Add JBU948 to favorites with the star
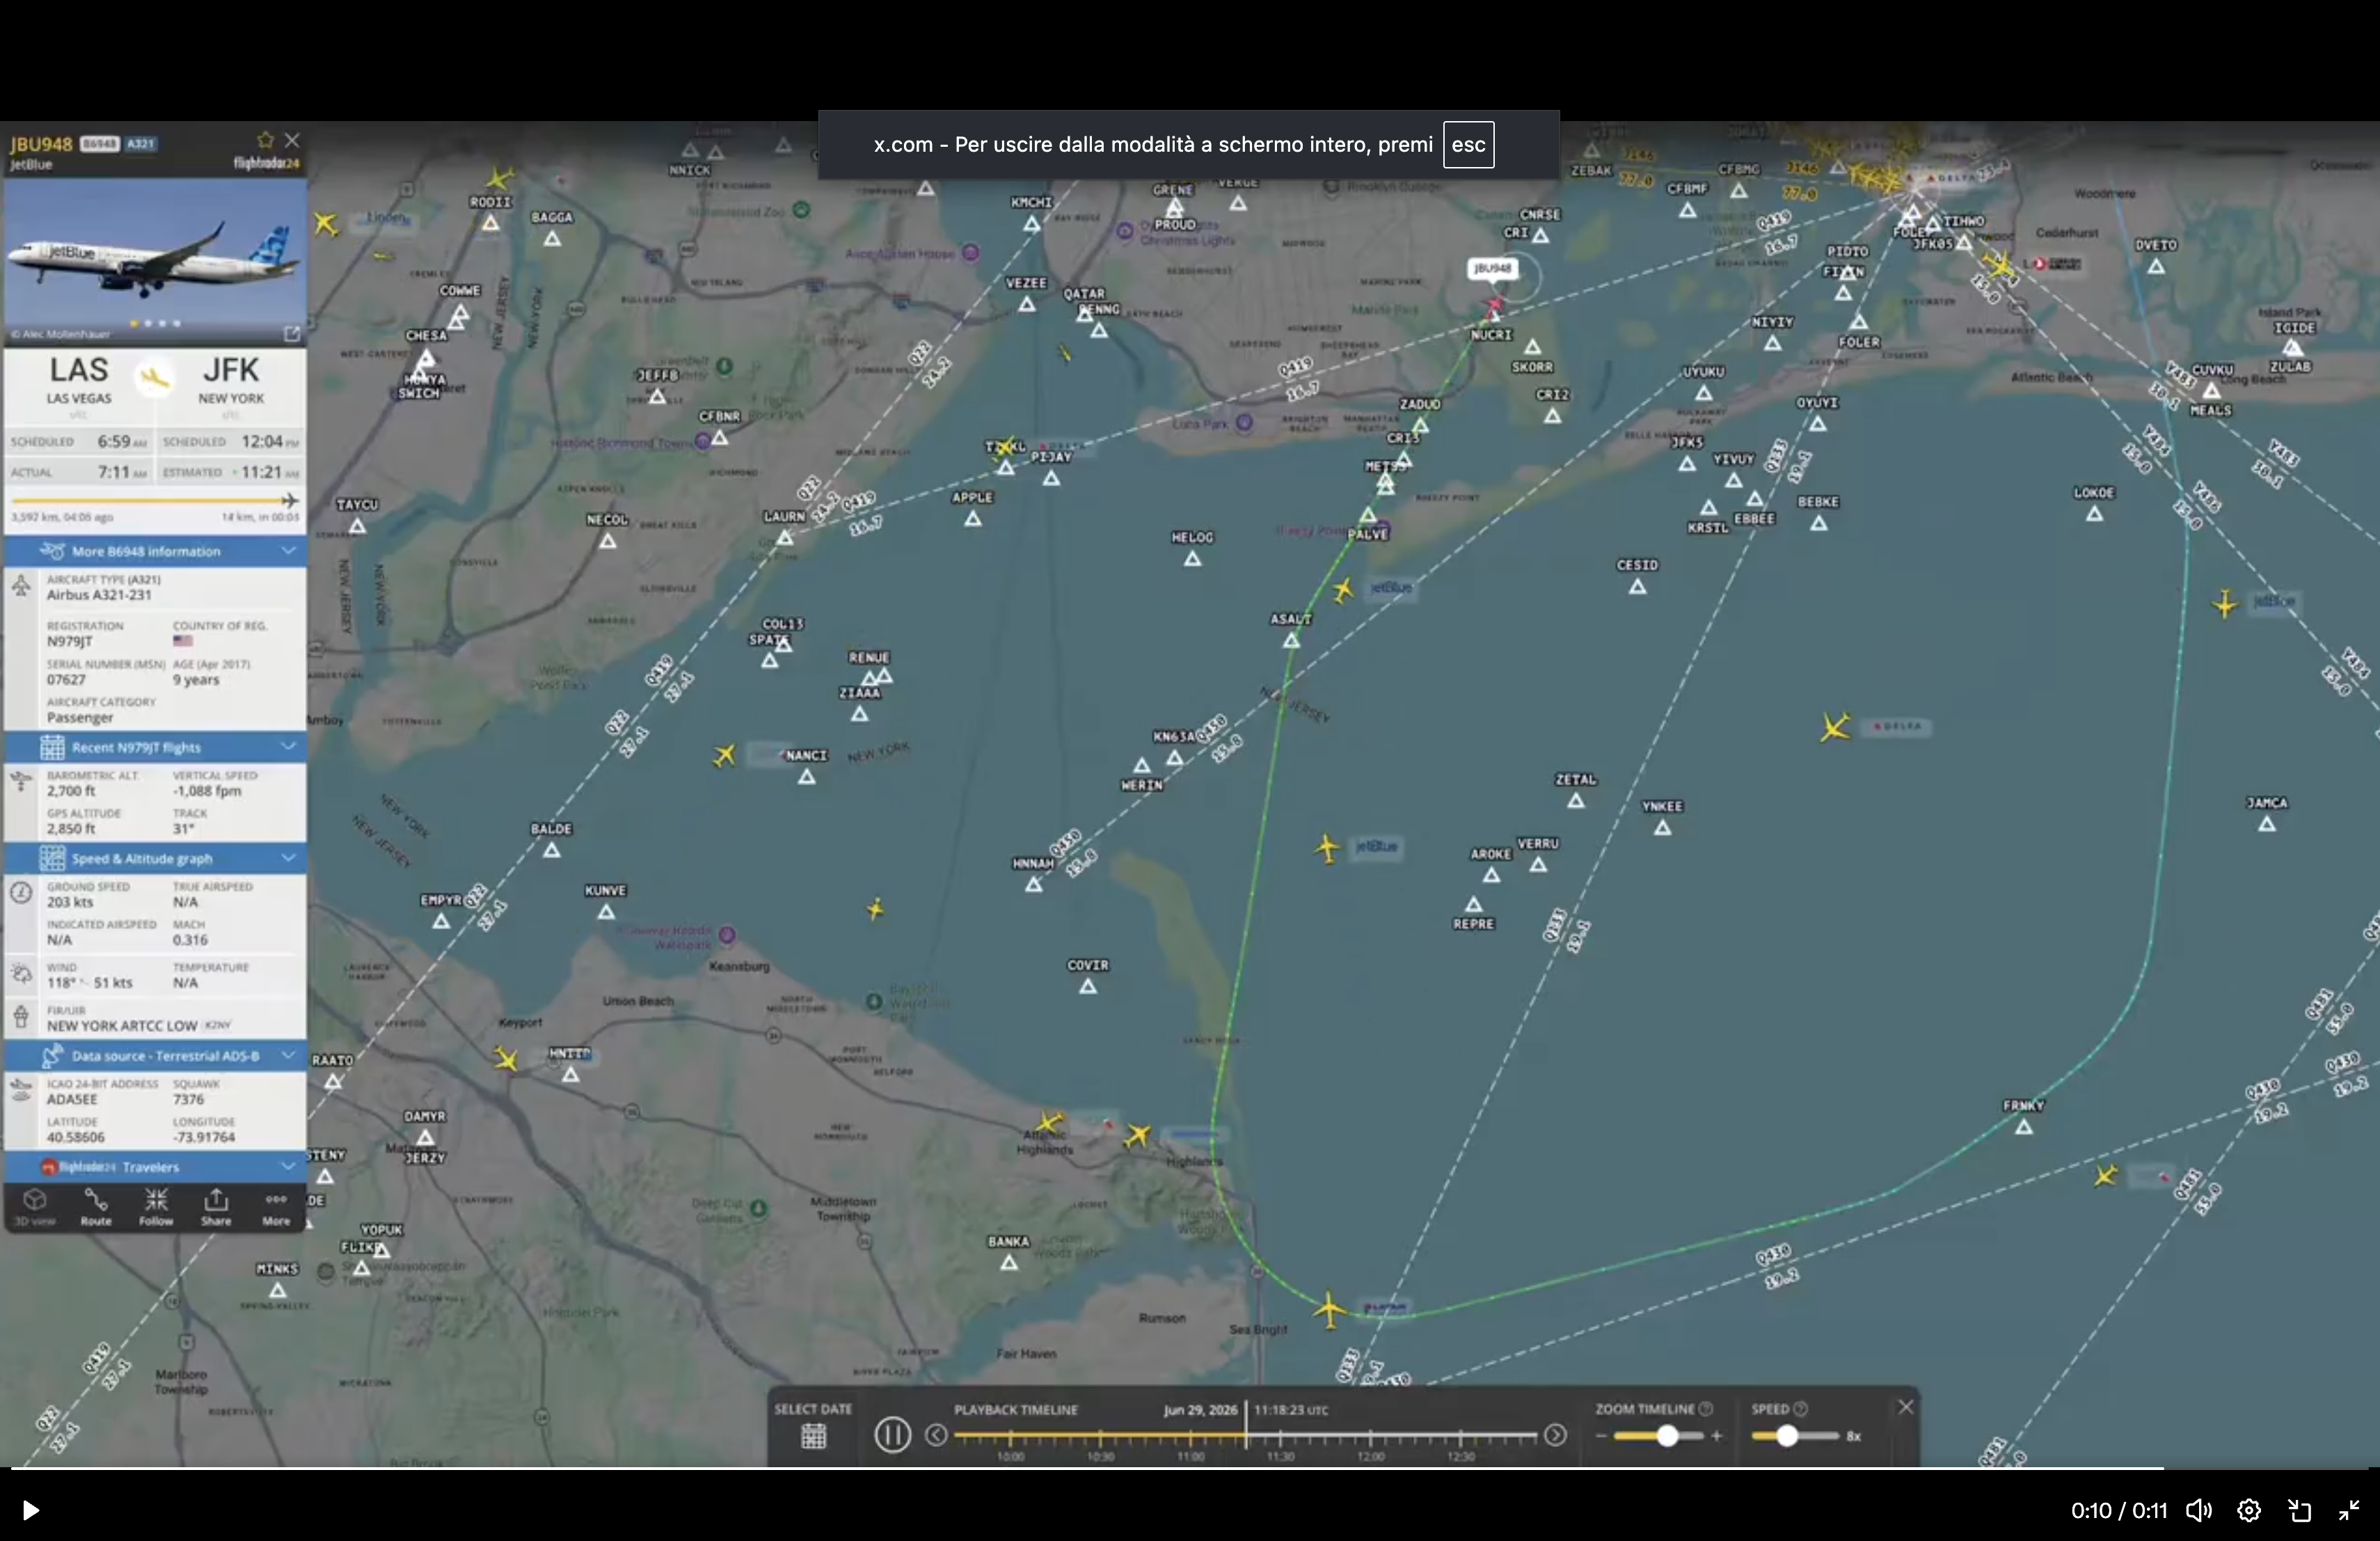2380x1541 pixels. pyautogui.click(x=265, y=140)
